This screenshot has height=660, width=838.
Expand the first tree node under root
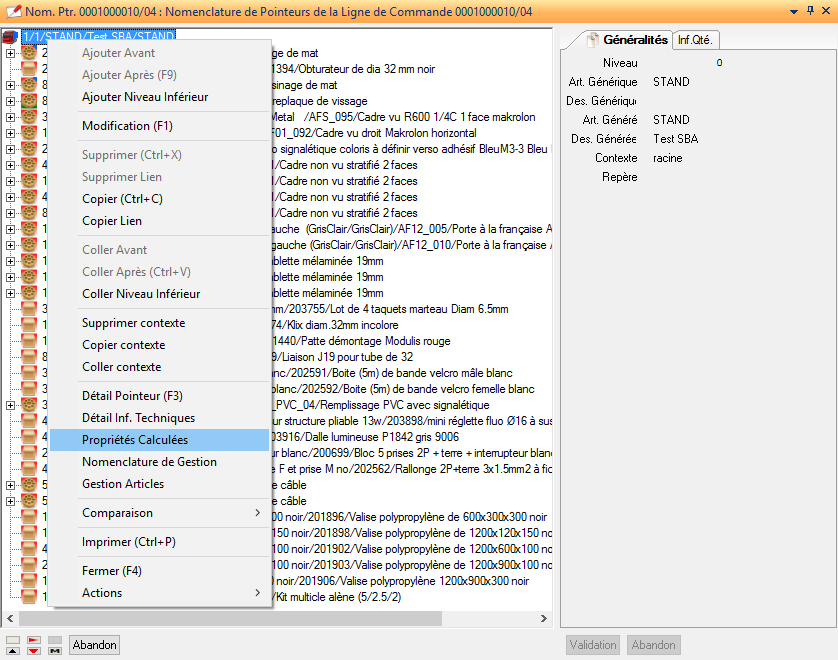[x=11, y=53]
